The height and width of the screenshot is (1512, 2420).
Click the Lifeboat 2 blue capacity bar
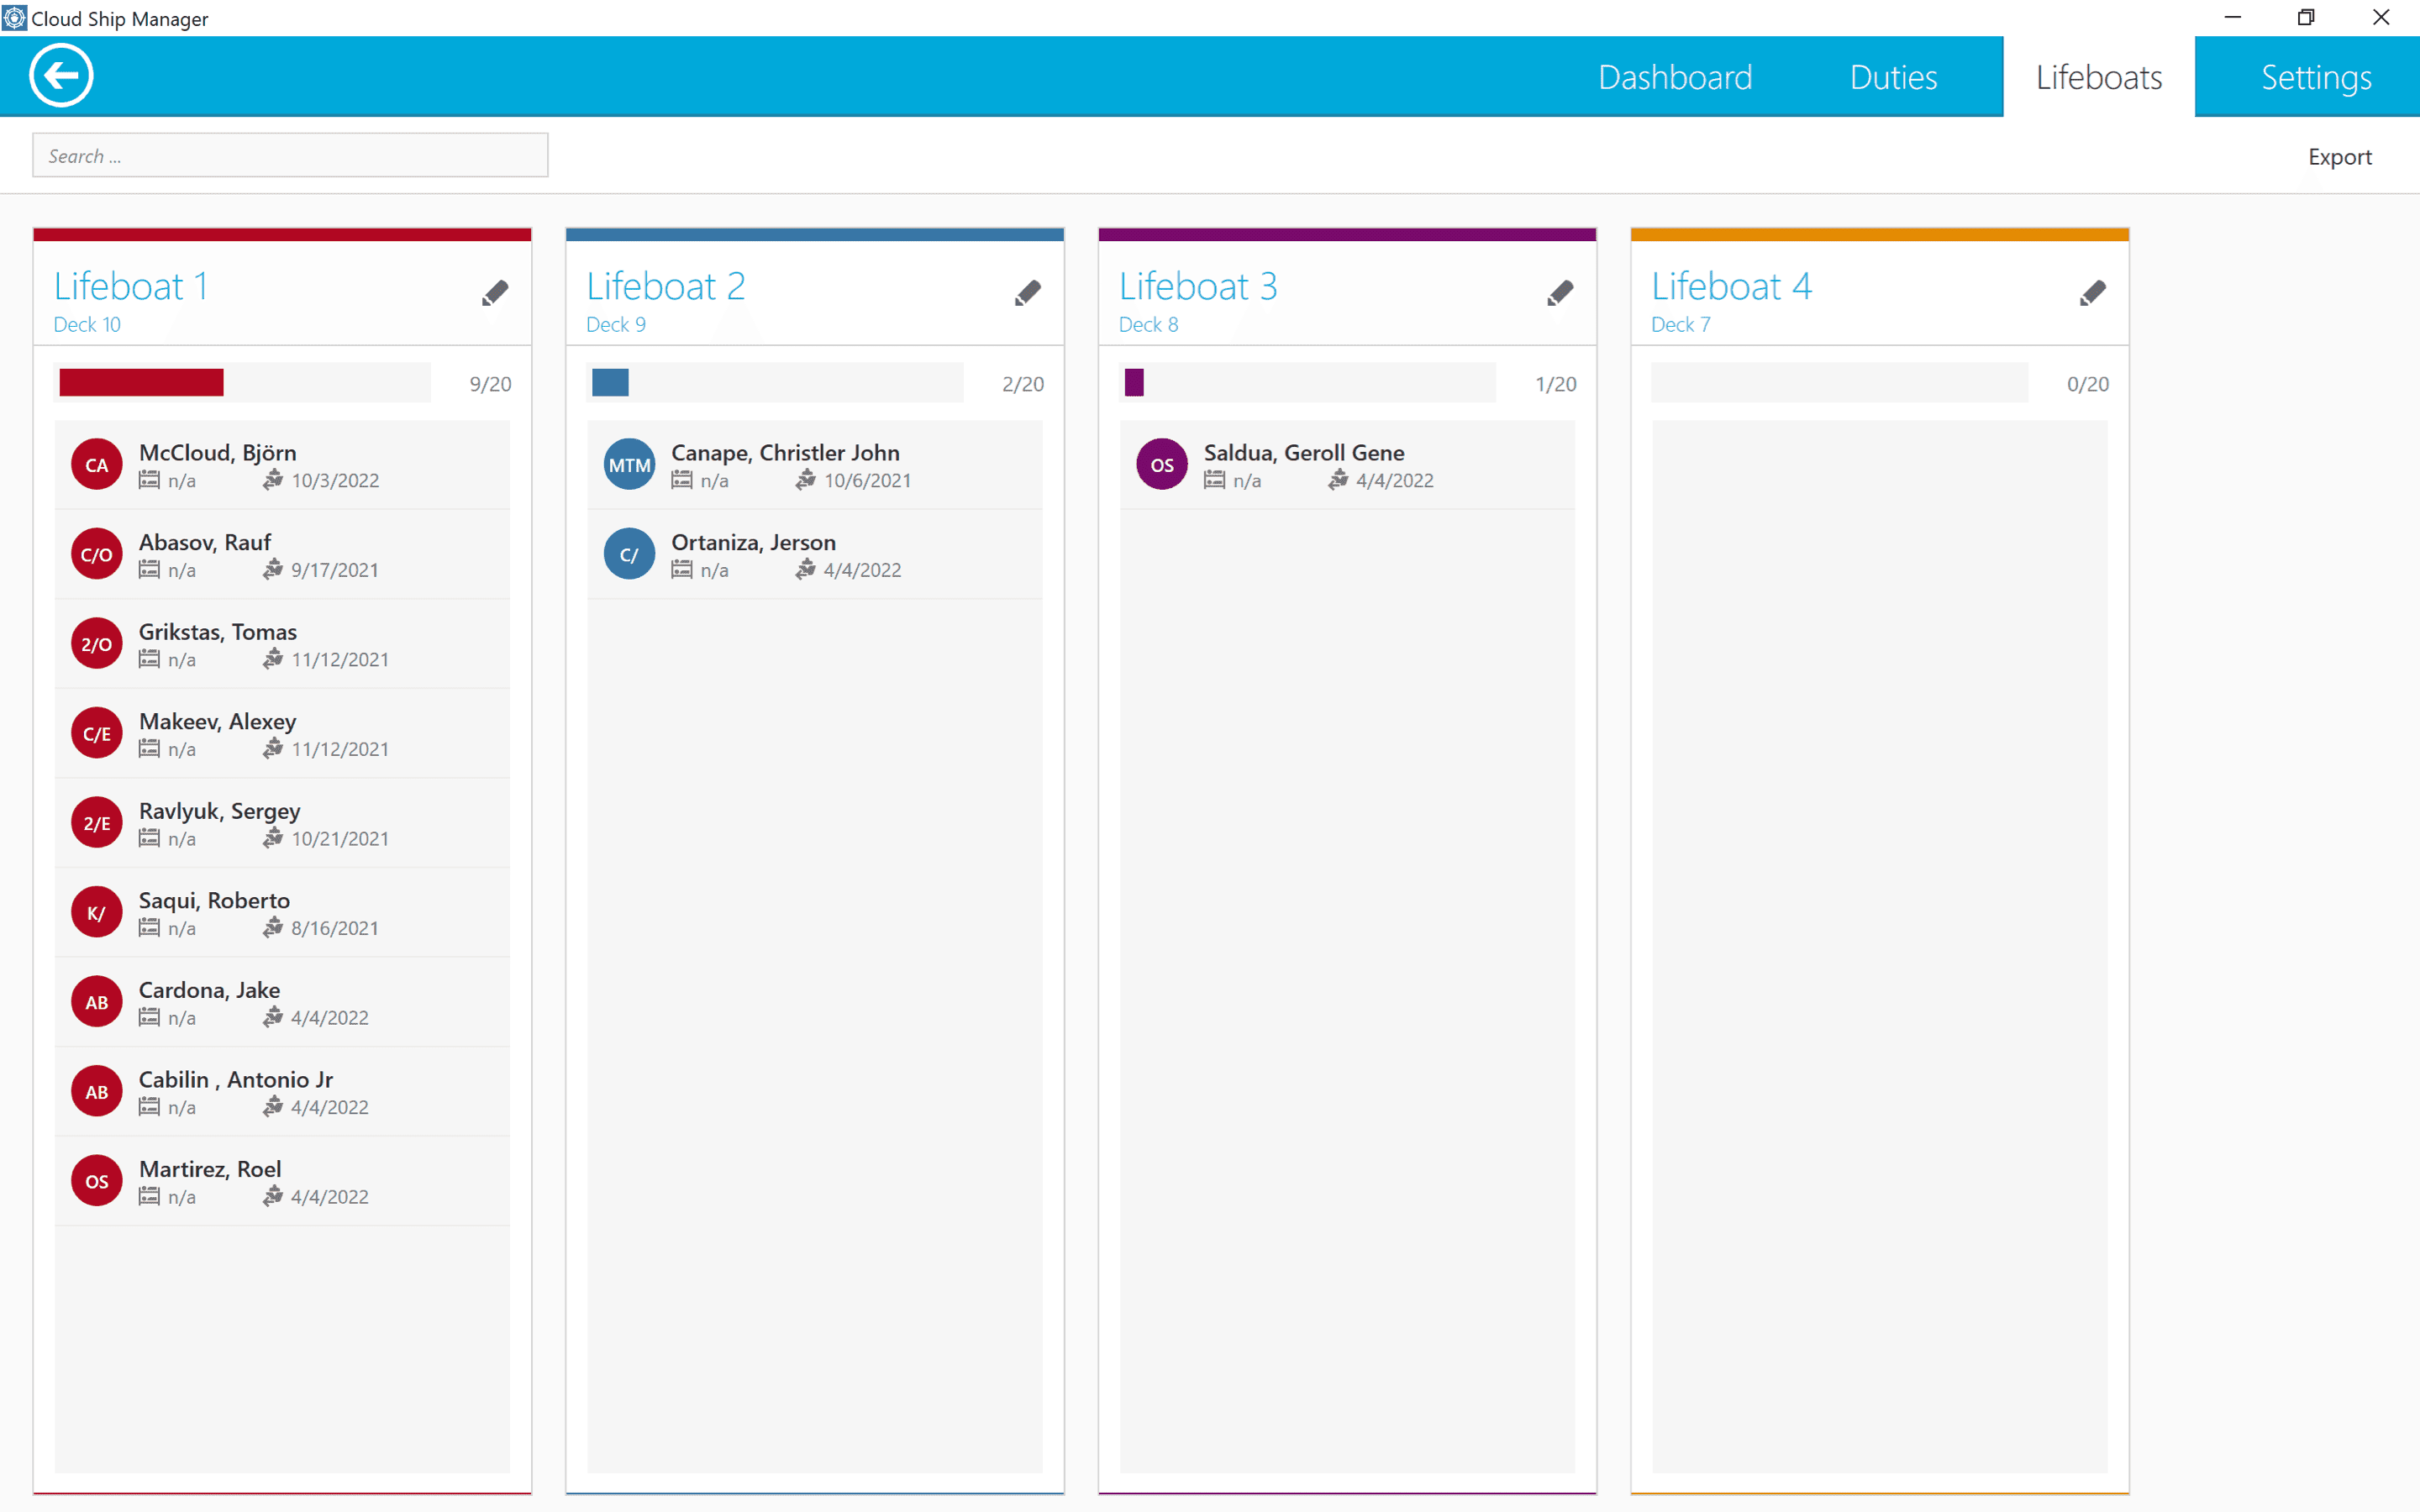tap(610, 383)
